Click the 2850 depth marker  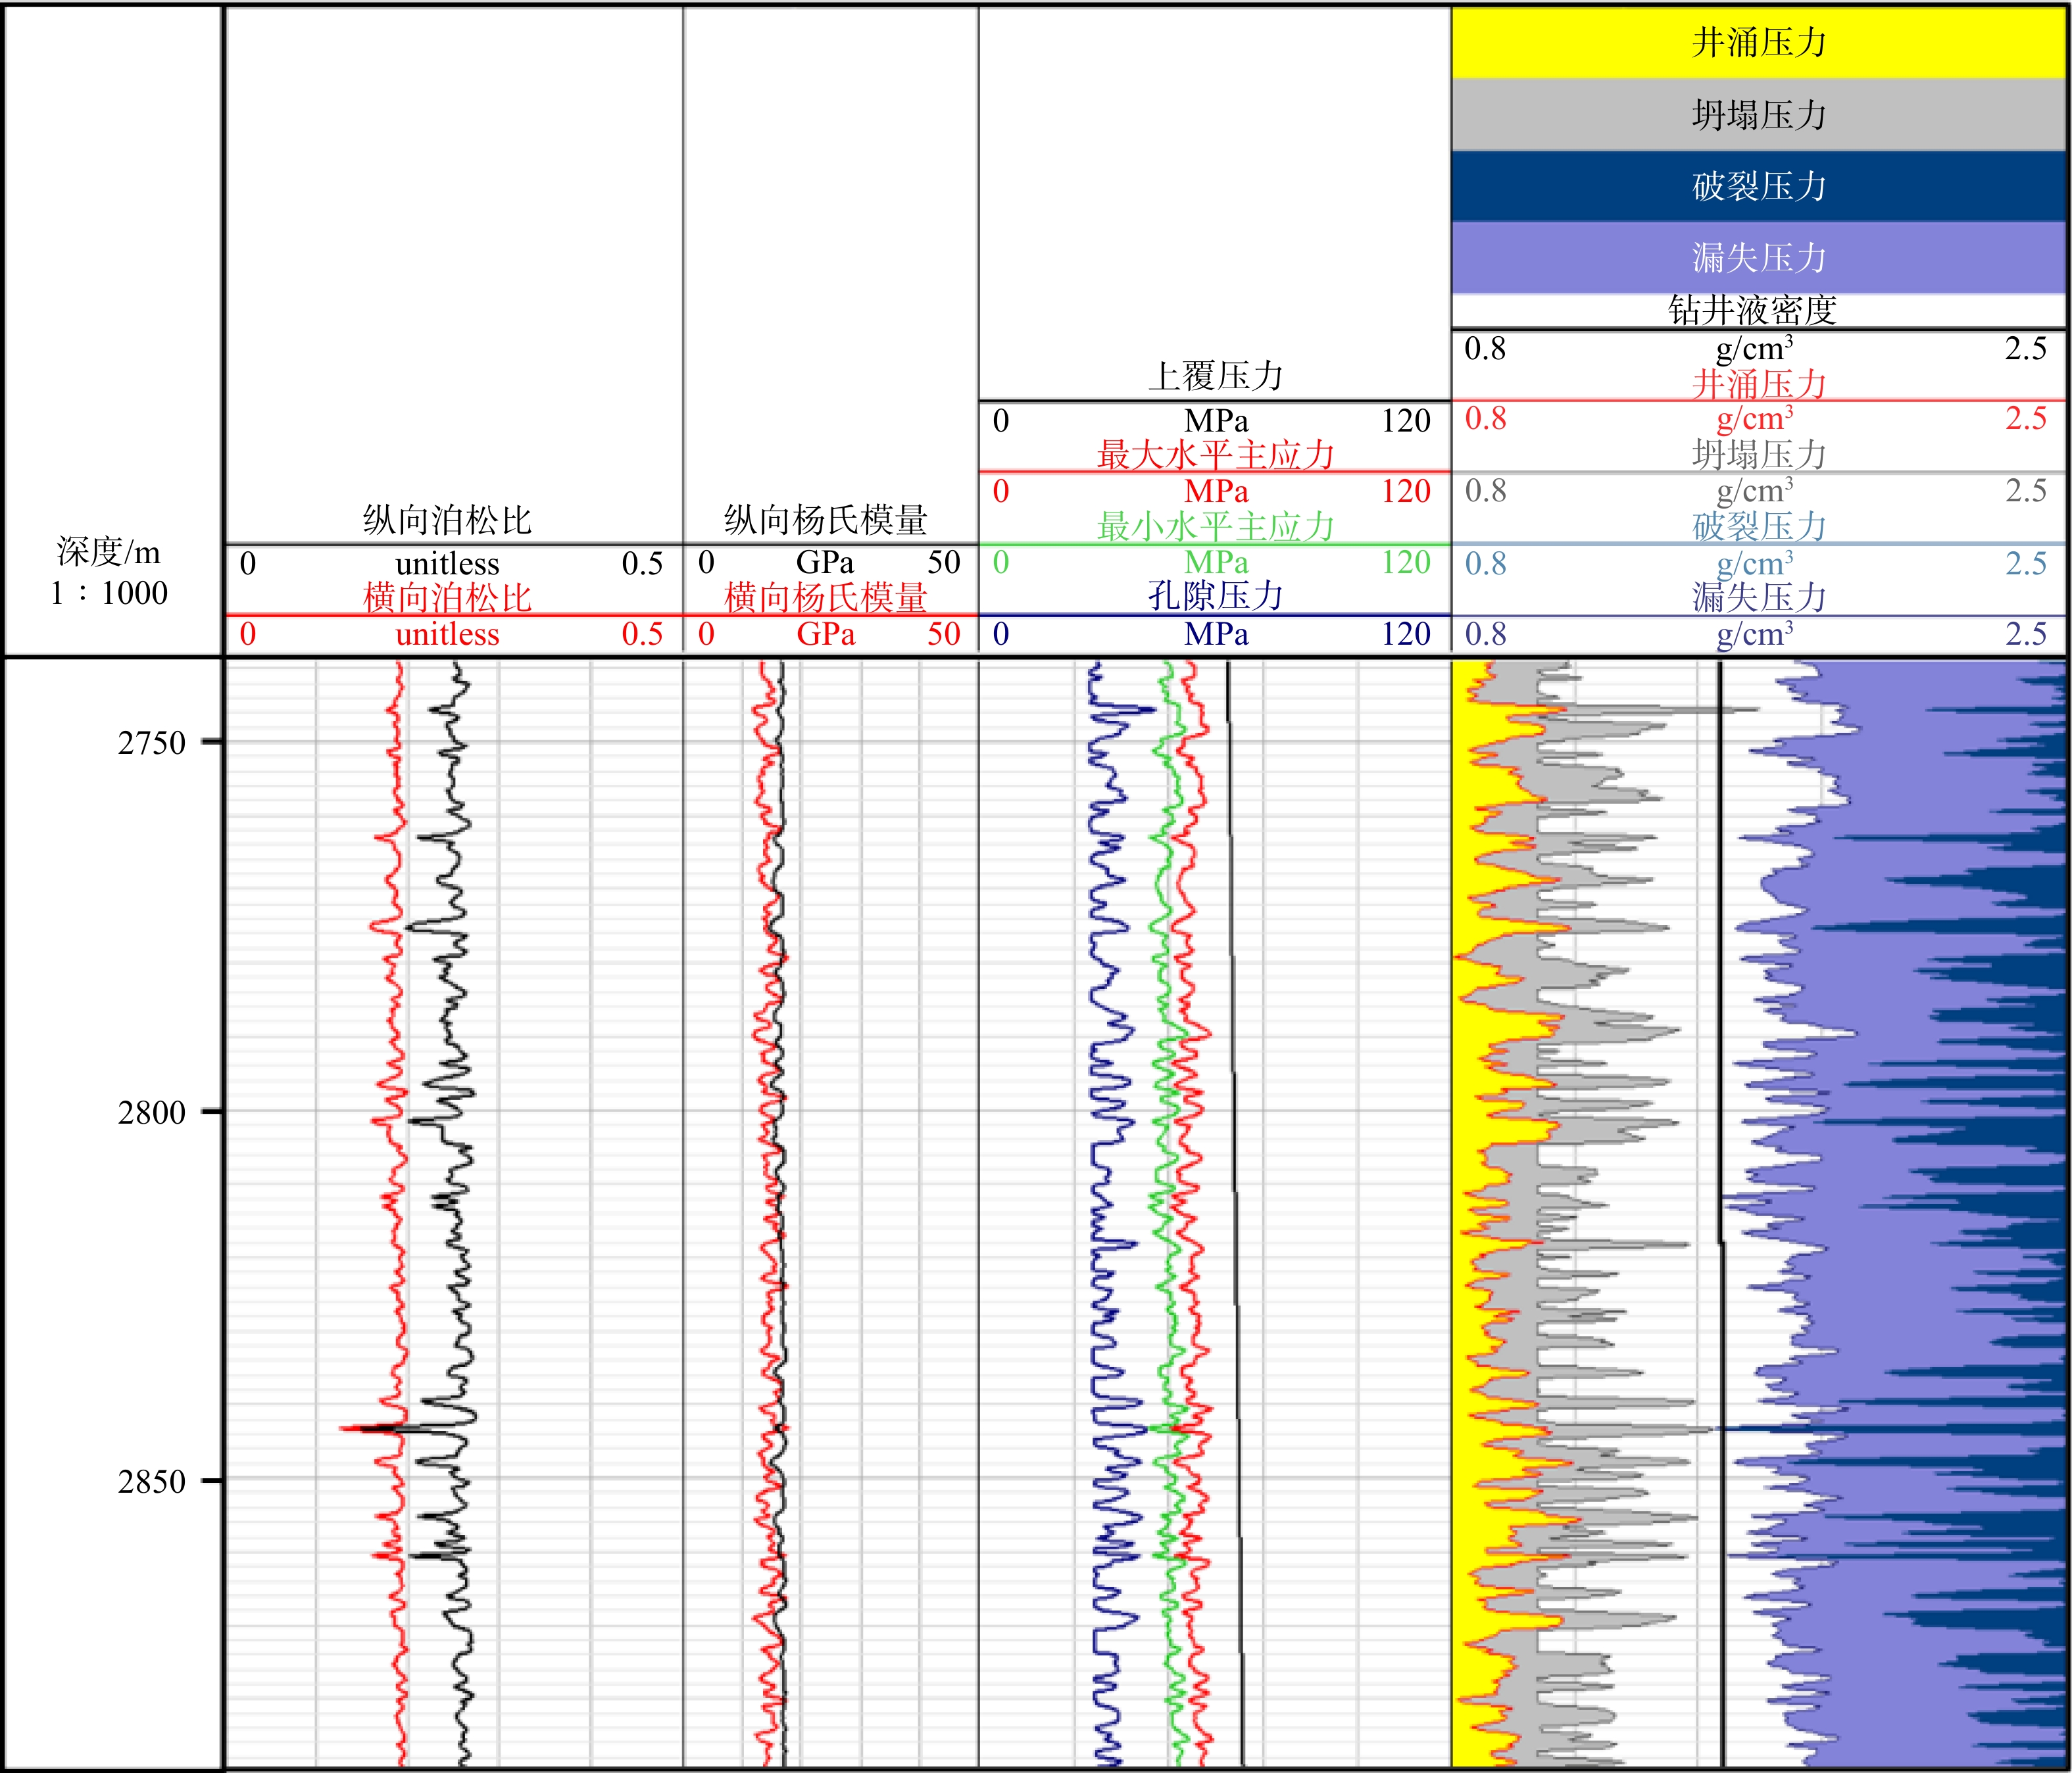(x=152, y=1481)
